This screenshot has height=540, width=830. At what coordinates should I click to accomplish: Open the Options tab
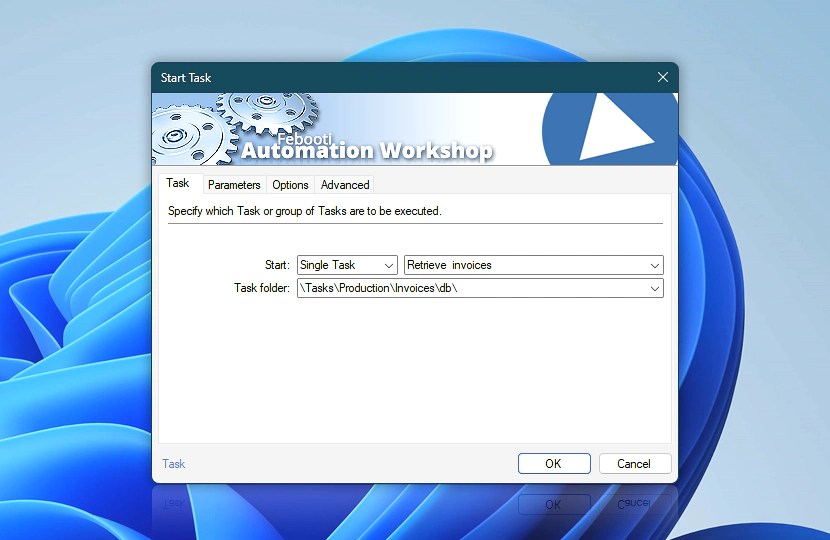coord(290,185)
